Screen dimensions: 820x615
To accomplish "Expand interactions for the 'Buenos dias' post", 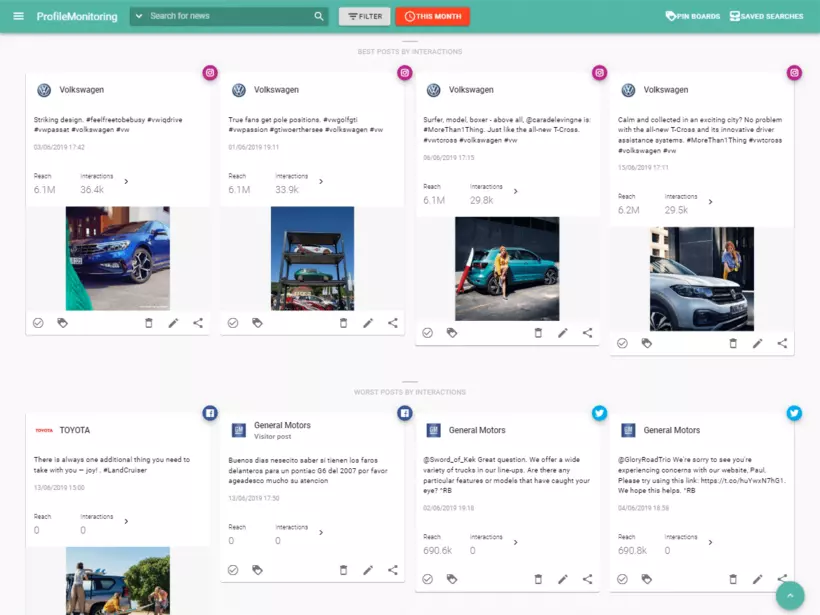I will [x=321, y=532].
